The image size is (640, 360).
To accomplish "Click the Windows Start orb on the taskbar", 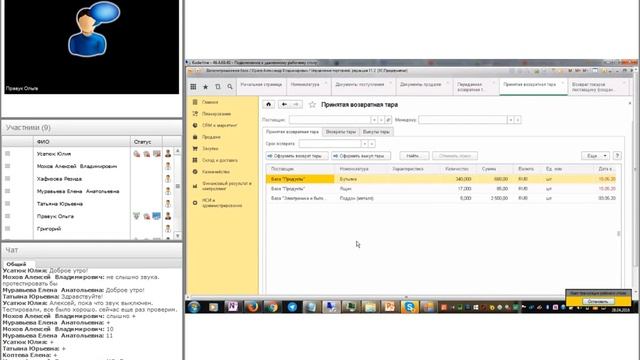I will (x=194, y=307).
